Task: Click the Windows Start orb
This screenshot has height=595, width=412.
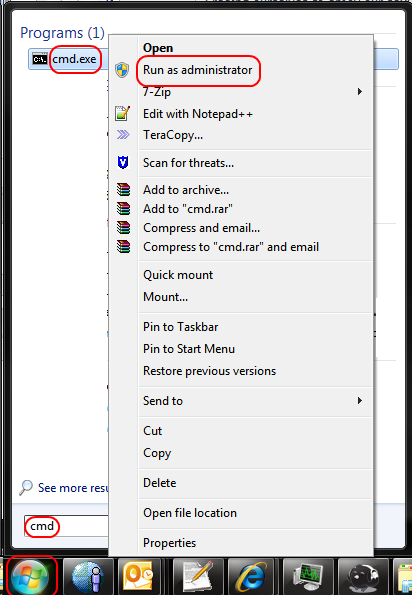Action: [x=30, y=577]
